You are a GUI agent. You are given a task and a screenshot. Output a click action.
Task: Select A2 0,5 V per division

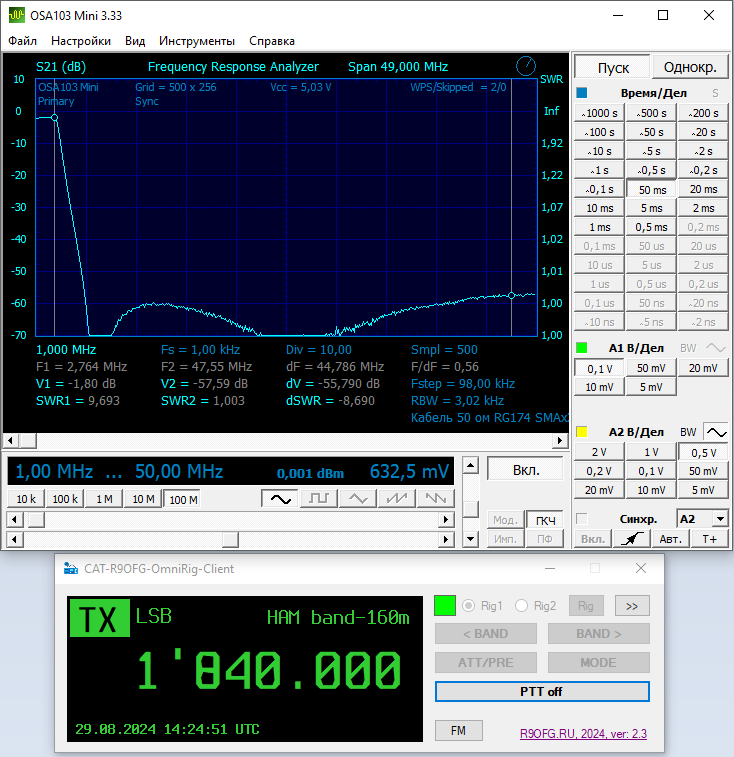pyautogui.click(x=703, y=452)
